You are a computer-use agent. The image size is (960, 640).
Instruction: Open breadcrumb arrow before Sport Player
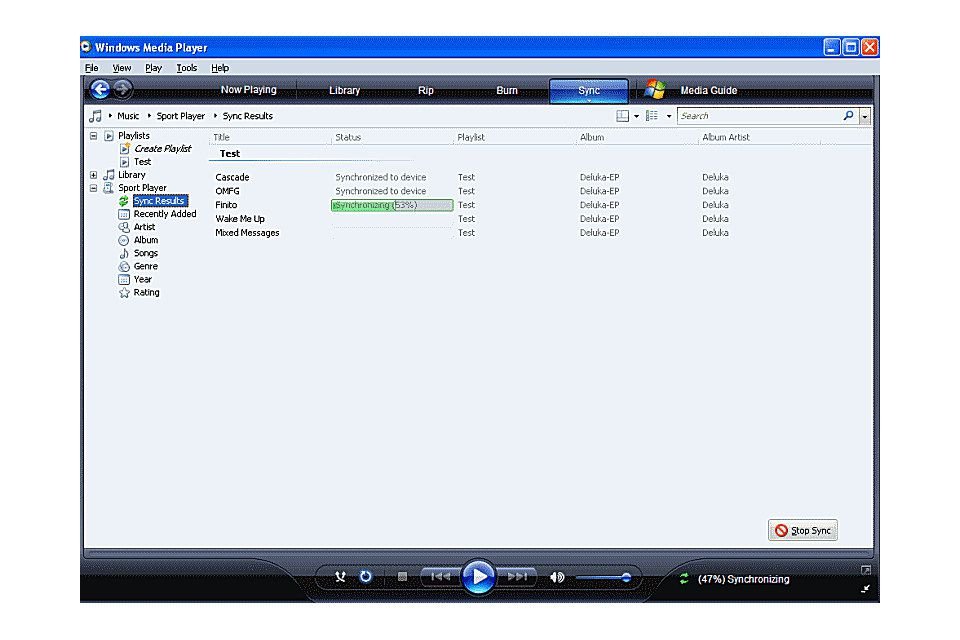point(149,116)
